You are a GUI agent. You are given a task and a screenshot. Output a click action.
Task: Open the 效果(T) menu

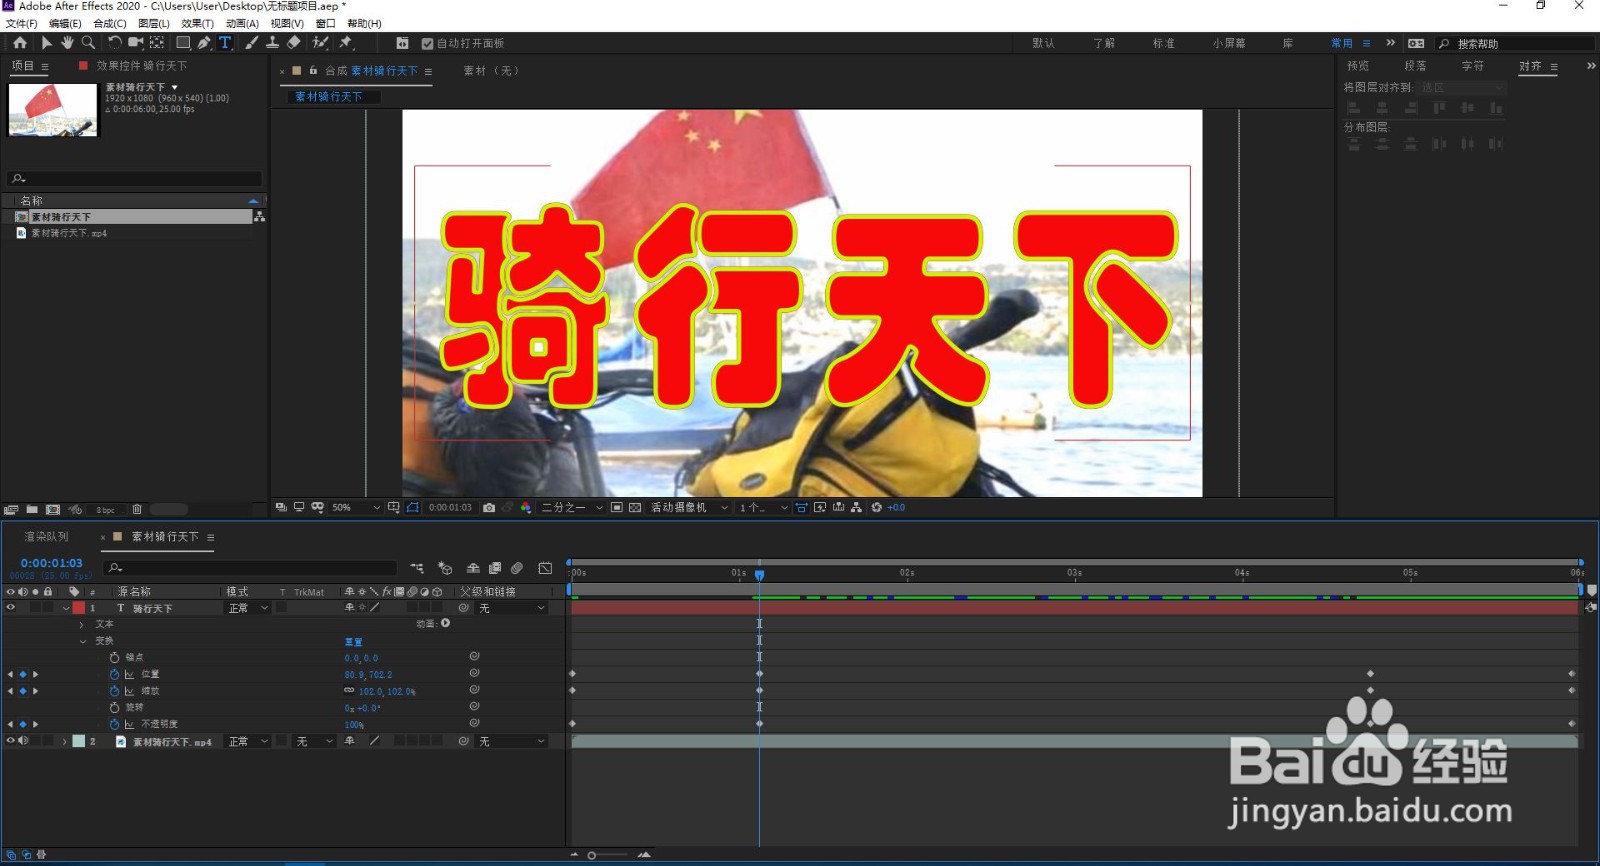(x=197, y=23)
